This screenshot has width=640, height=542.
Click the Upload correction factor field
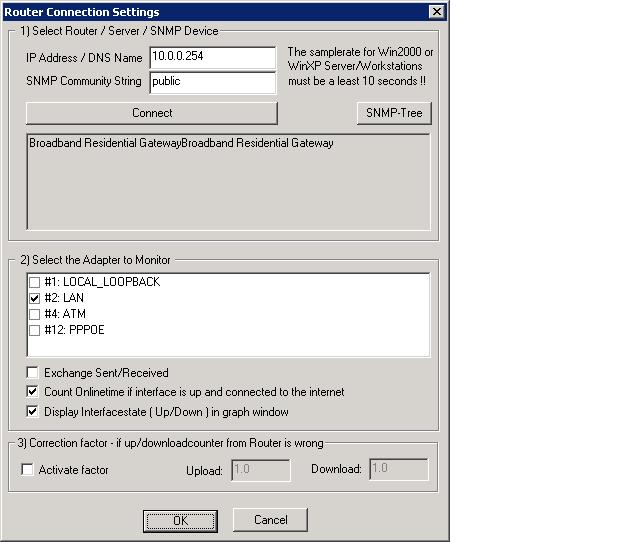pos(261,470)
